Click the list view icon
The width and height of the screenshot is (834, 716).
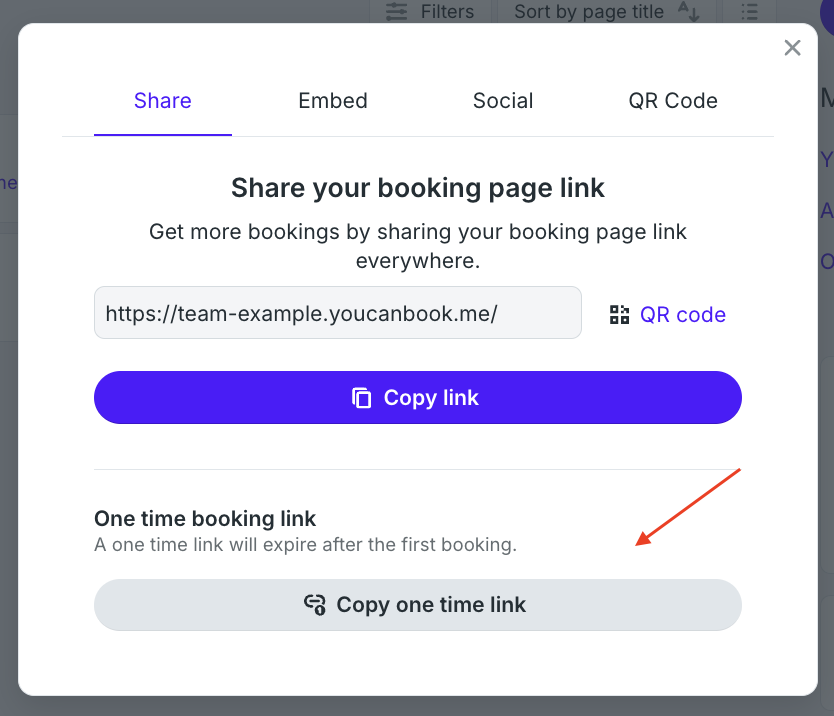point(749,12)
